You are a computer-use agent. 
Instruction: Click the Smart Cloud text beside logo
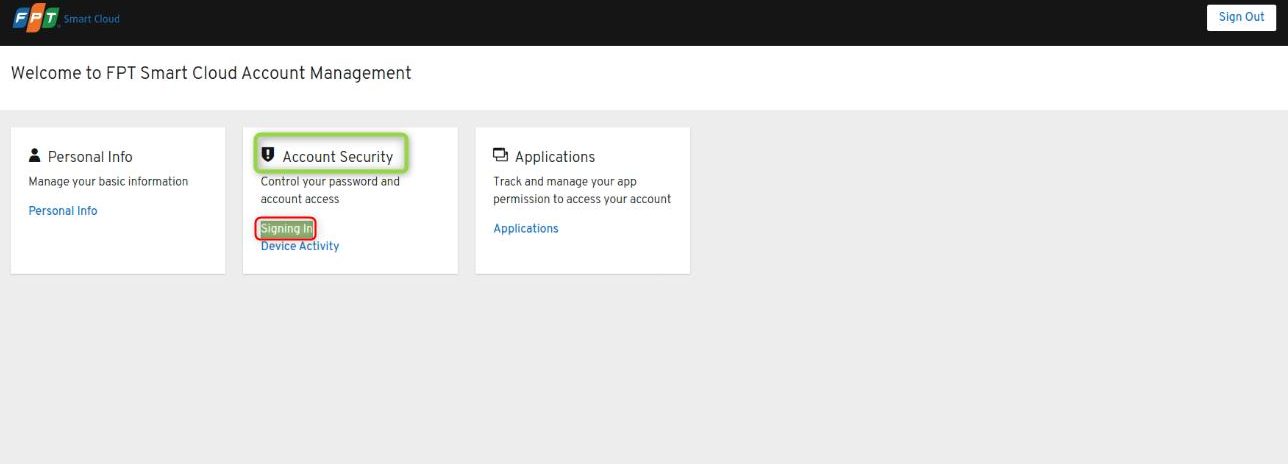click(x=92, y=19)
